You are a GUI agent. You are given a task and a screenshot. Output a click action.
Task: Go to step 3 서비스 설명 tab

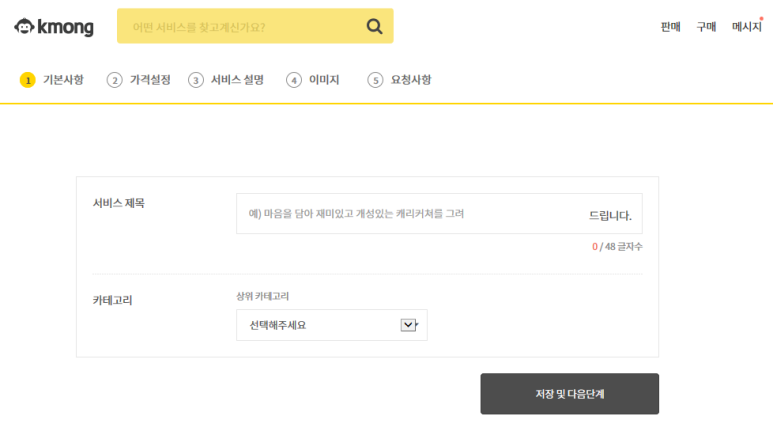(x=226, y=79)
